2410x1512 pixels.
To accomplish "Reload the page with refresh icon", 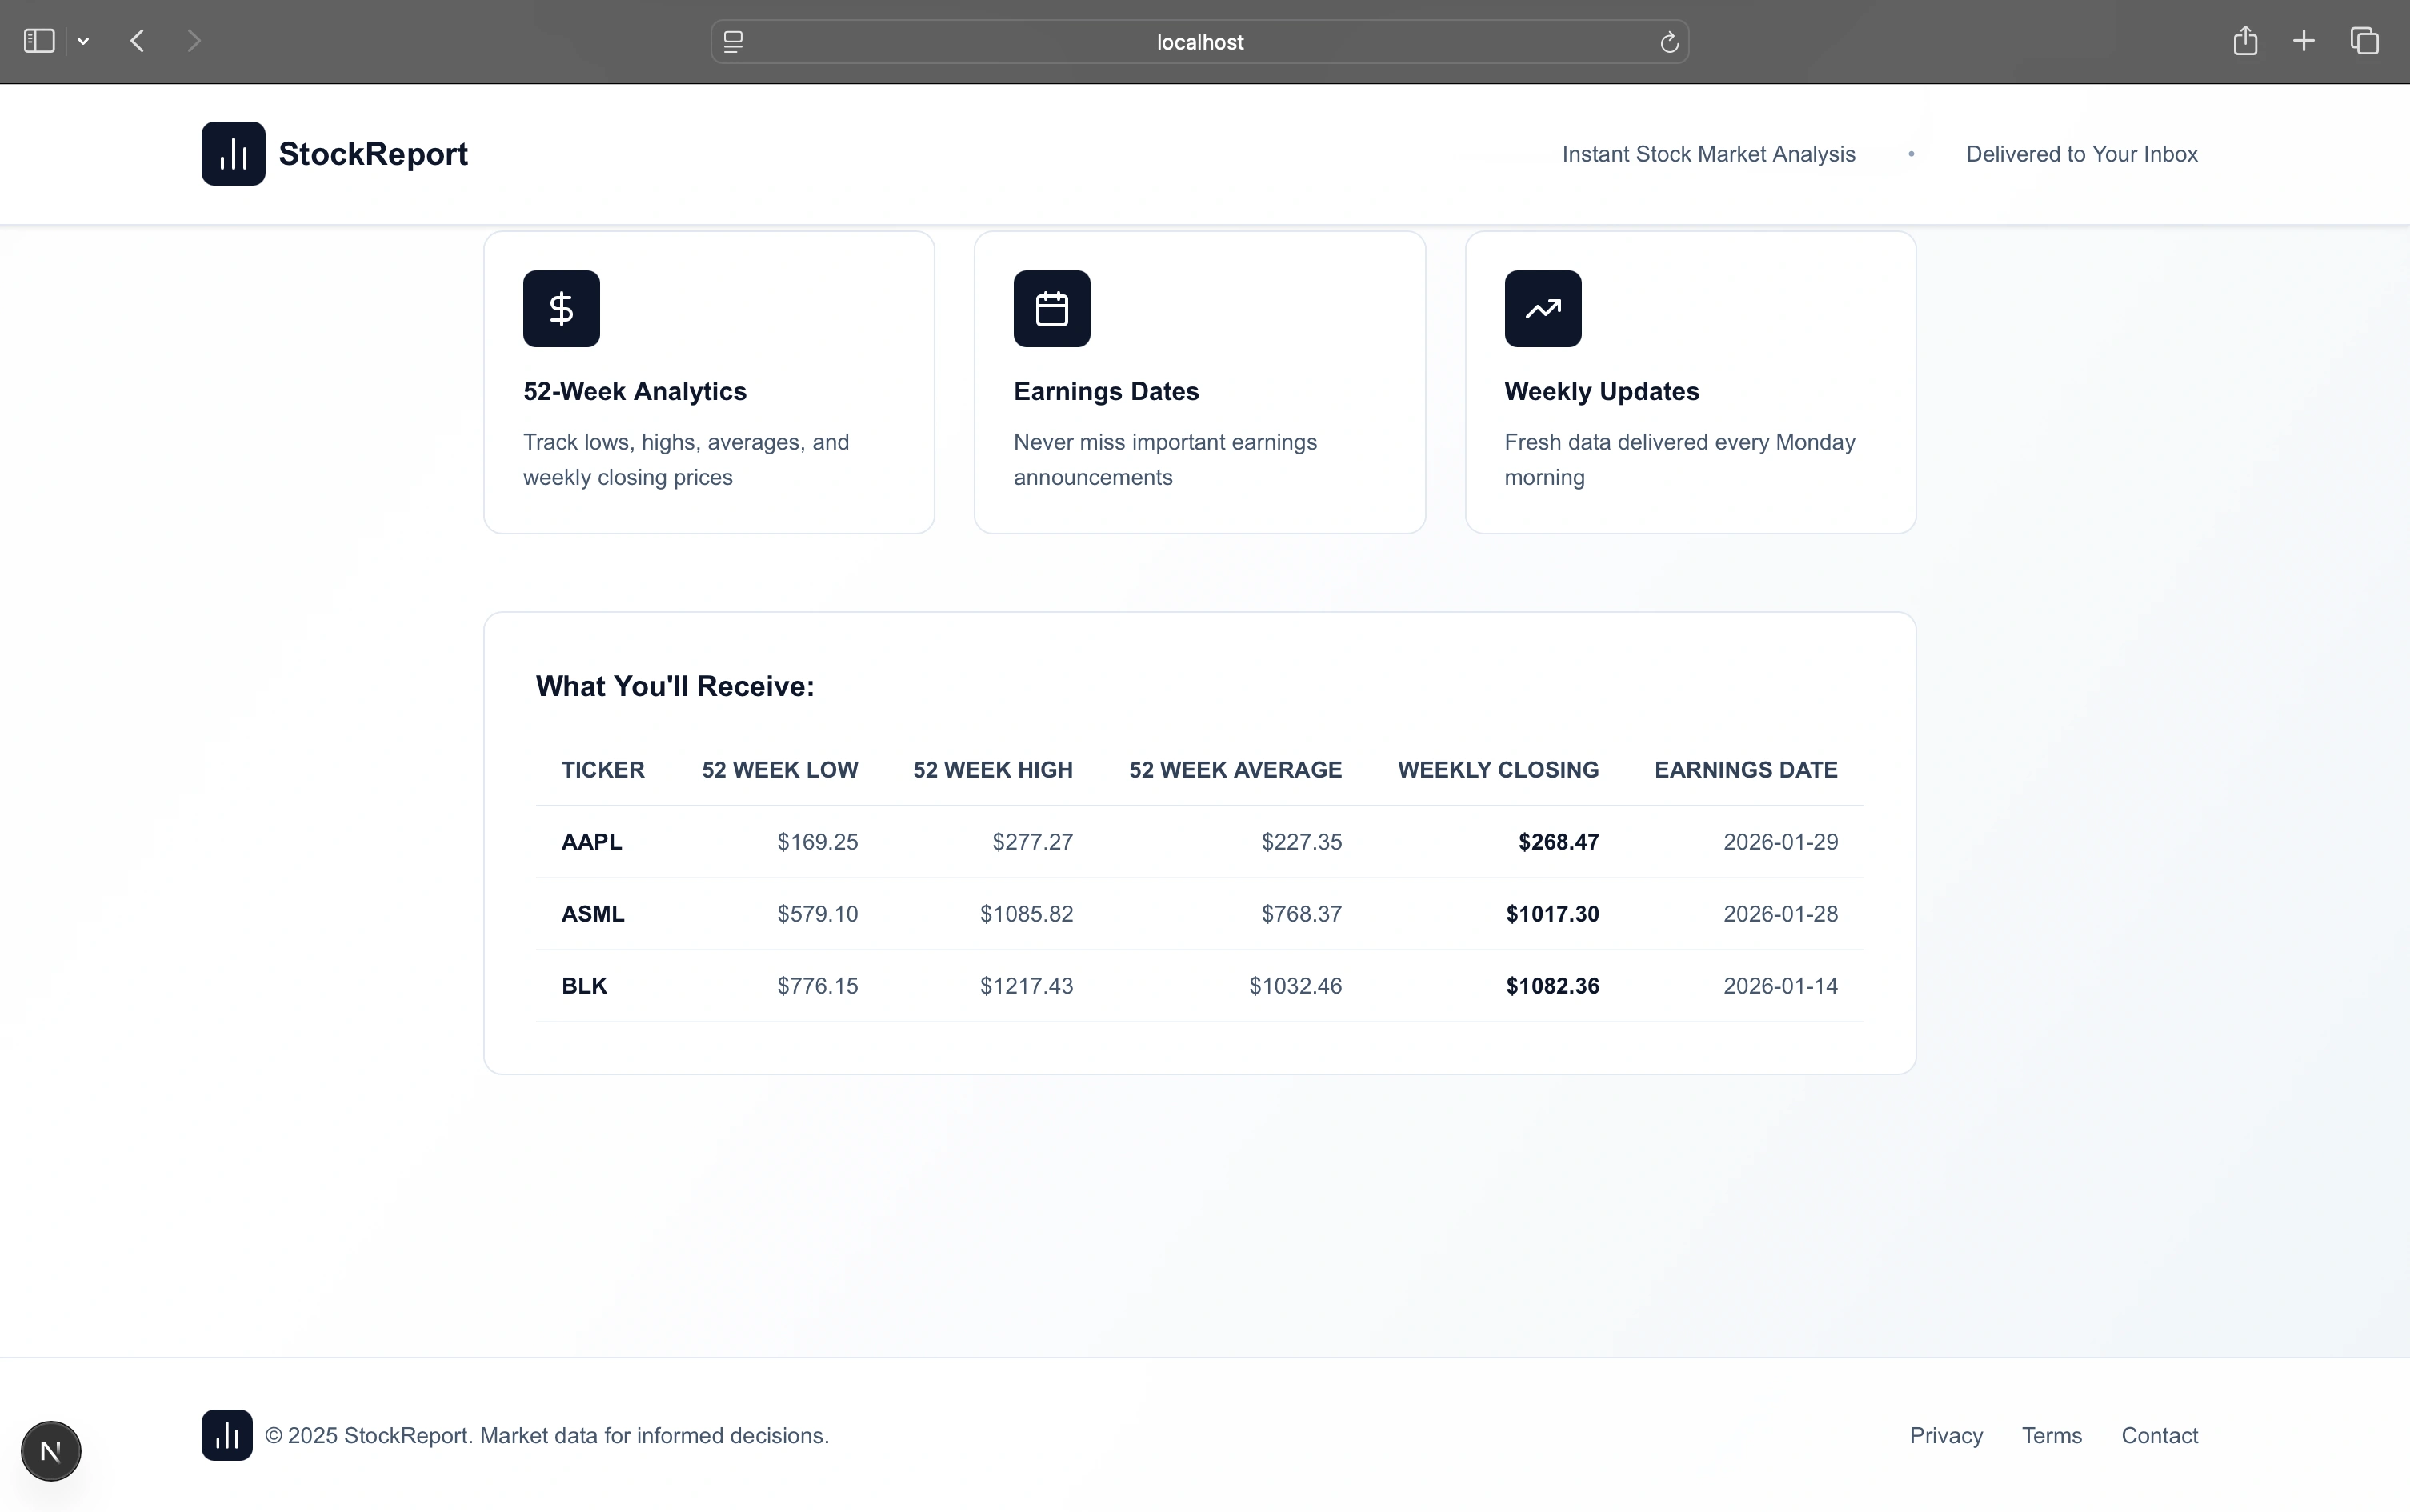I will (1668, 42).
